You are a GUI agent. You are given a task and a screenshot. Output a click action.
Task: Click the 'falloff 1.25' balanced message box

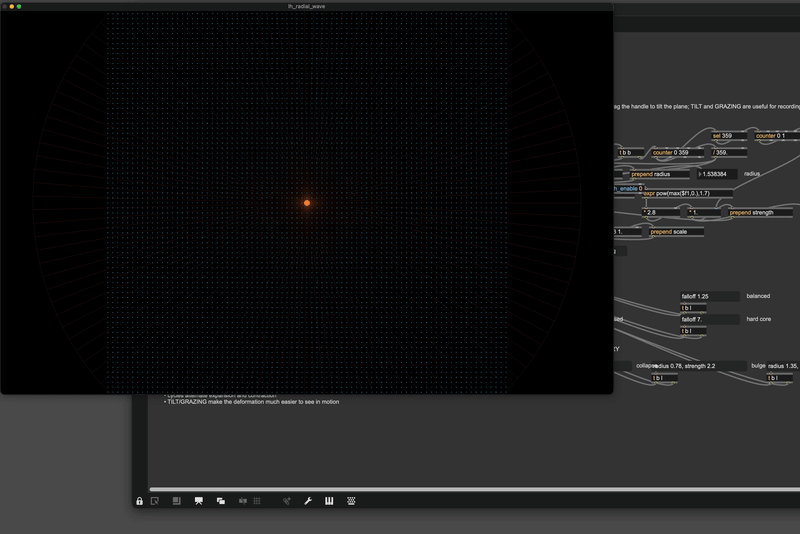pos(710,296)
